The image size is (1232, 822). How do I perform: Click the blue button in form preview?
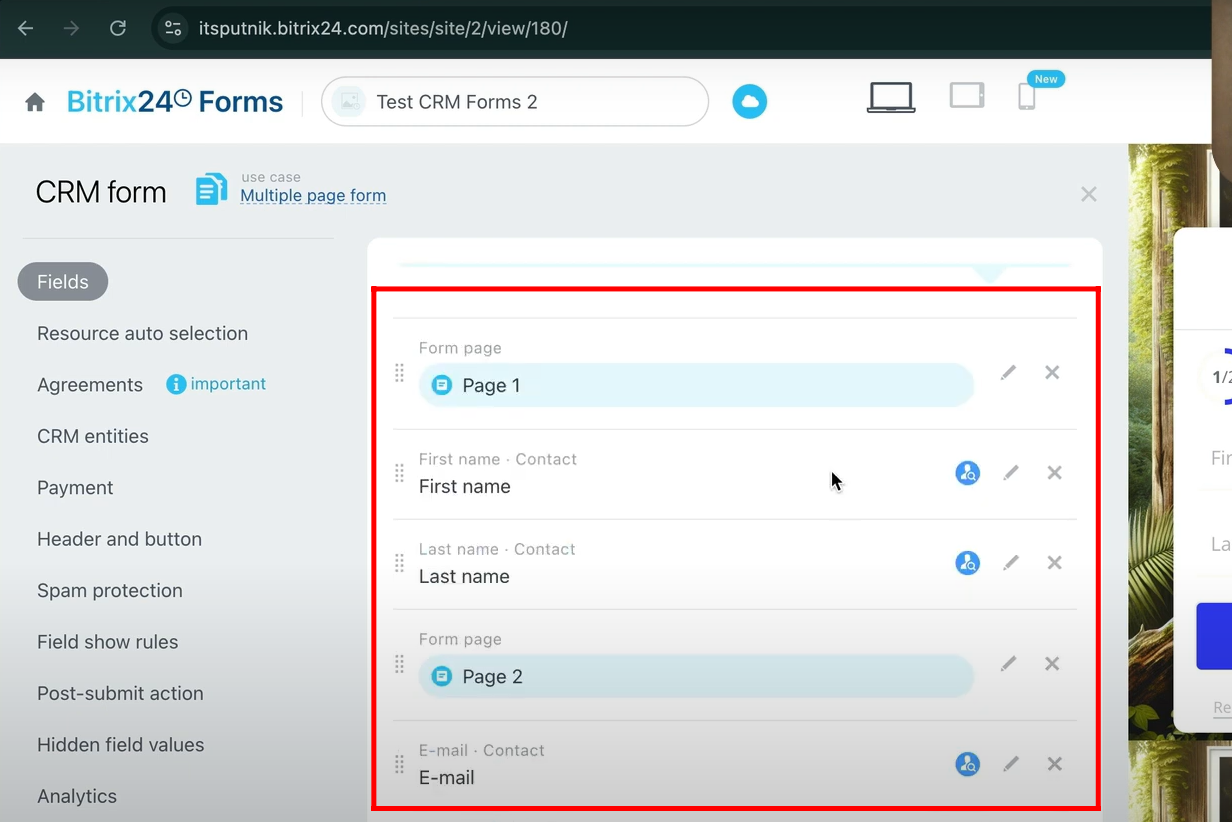tap(1214, 636)
